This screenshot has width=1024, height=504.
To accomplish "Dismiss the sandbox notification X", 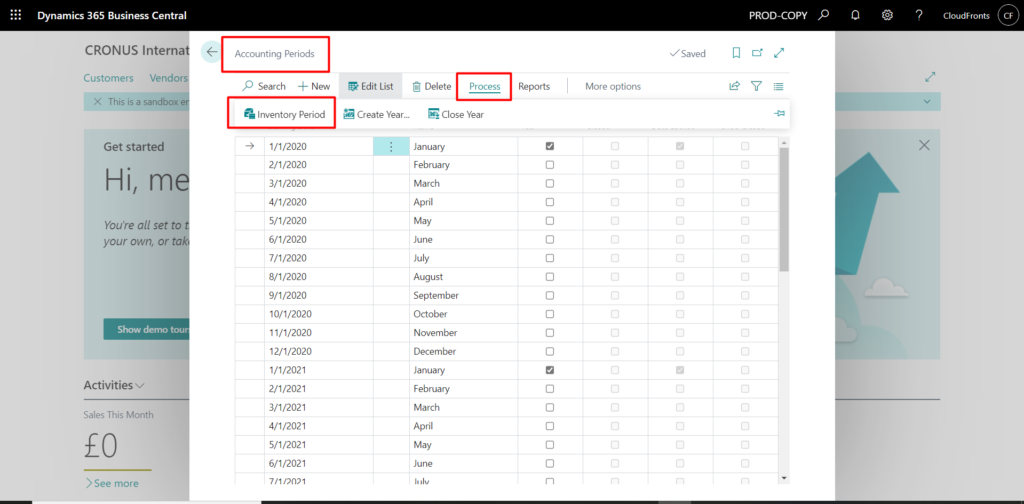I will [97, 101].
